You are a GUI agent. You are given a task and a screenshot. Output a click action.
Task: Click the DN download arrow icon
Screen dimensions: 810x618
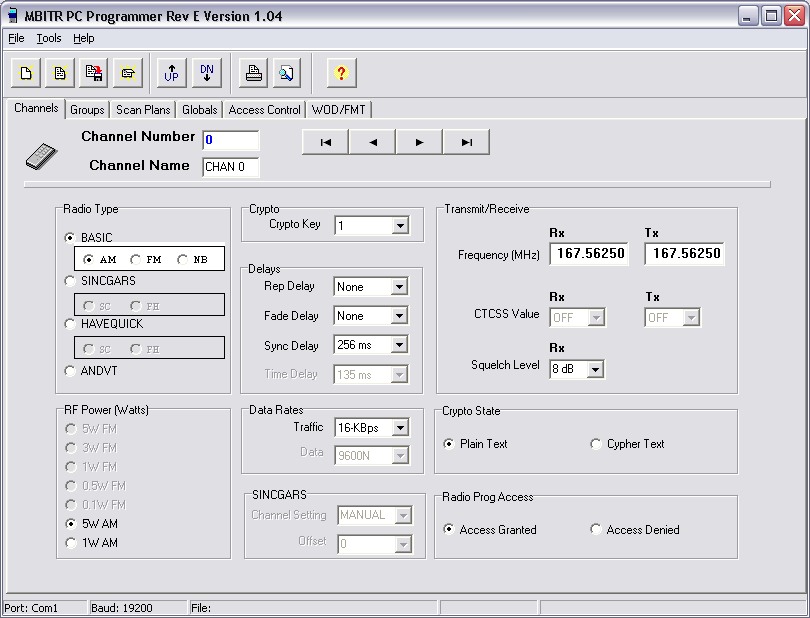(206, 73)
